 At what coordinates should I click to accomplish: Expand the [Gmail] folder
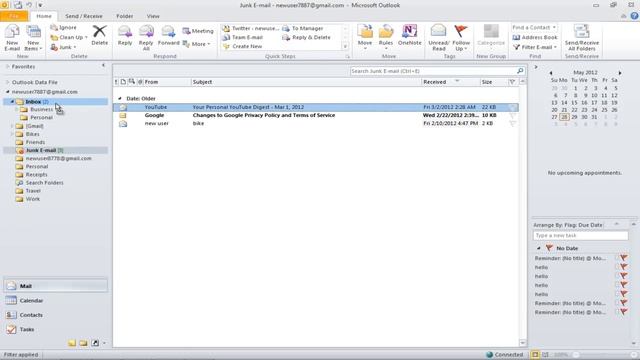[12, 126]
